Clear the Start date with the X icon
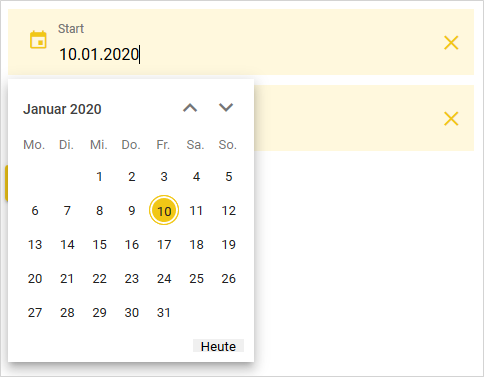The height and width of the screenshot is (377, 484). [x=451, y=43]
